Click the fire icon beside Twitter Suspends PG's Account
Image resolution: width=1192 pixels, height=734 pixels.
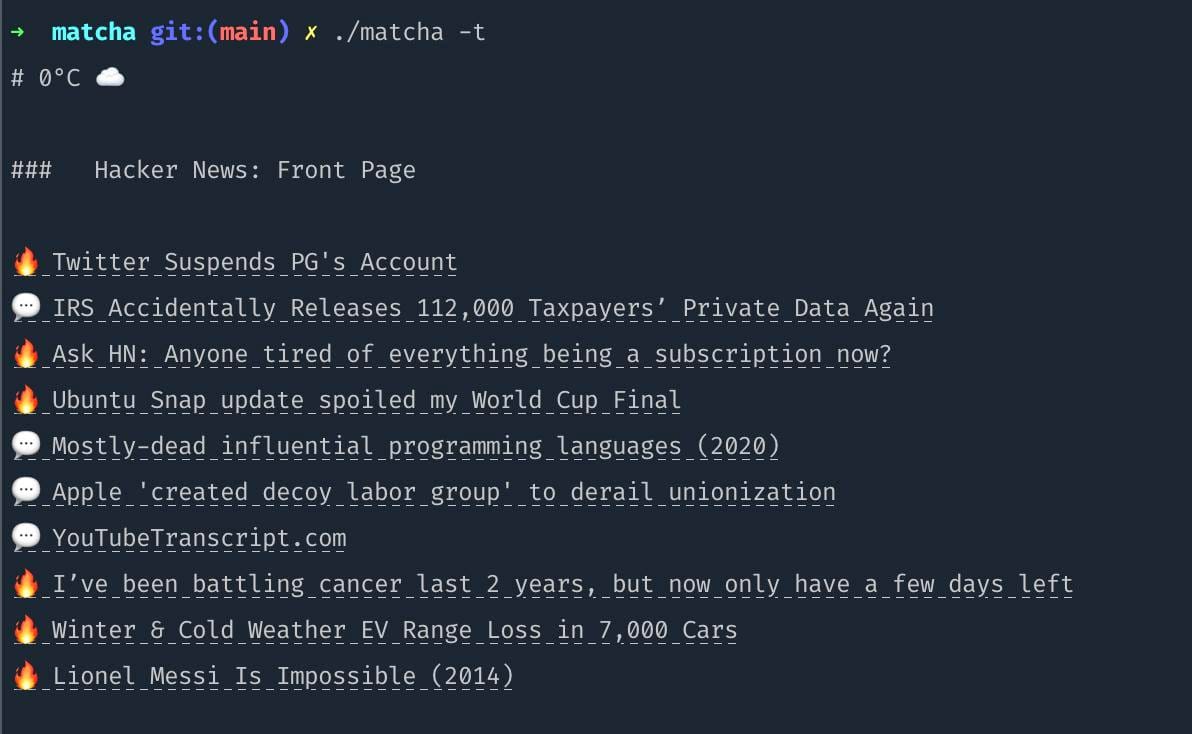pyautogui.click(x=26, y=263)
